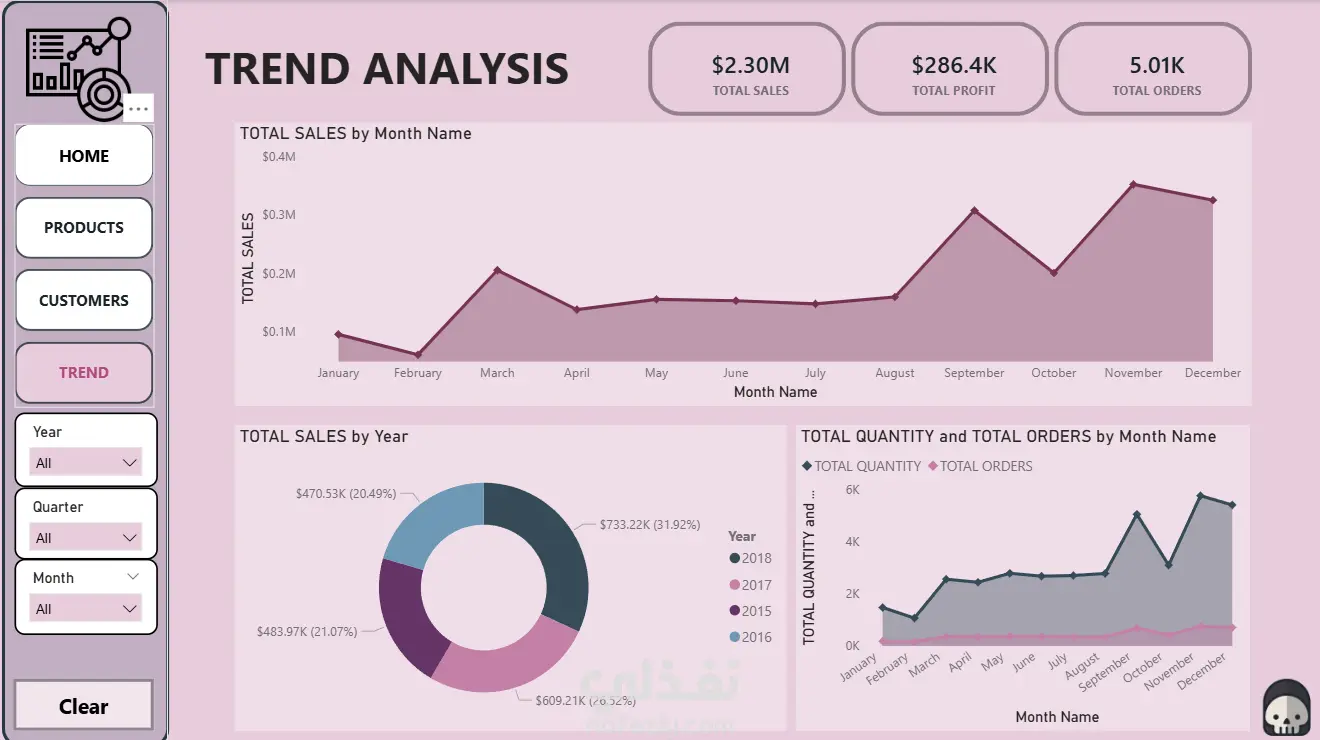Select the TREND navigation button

pyautogui.click(x=84, y=373)
